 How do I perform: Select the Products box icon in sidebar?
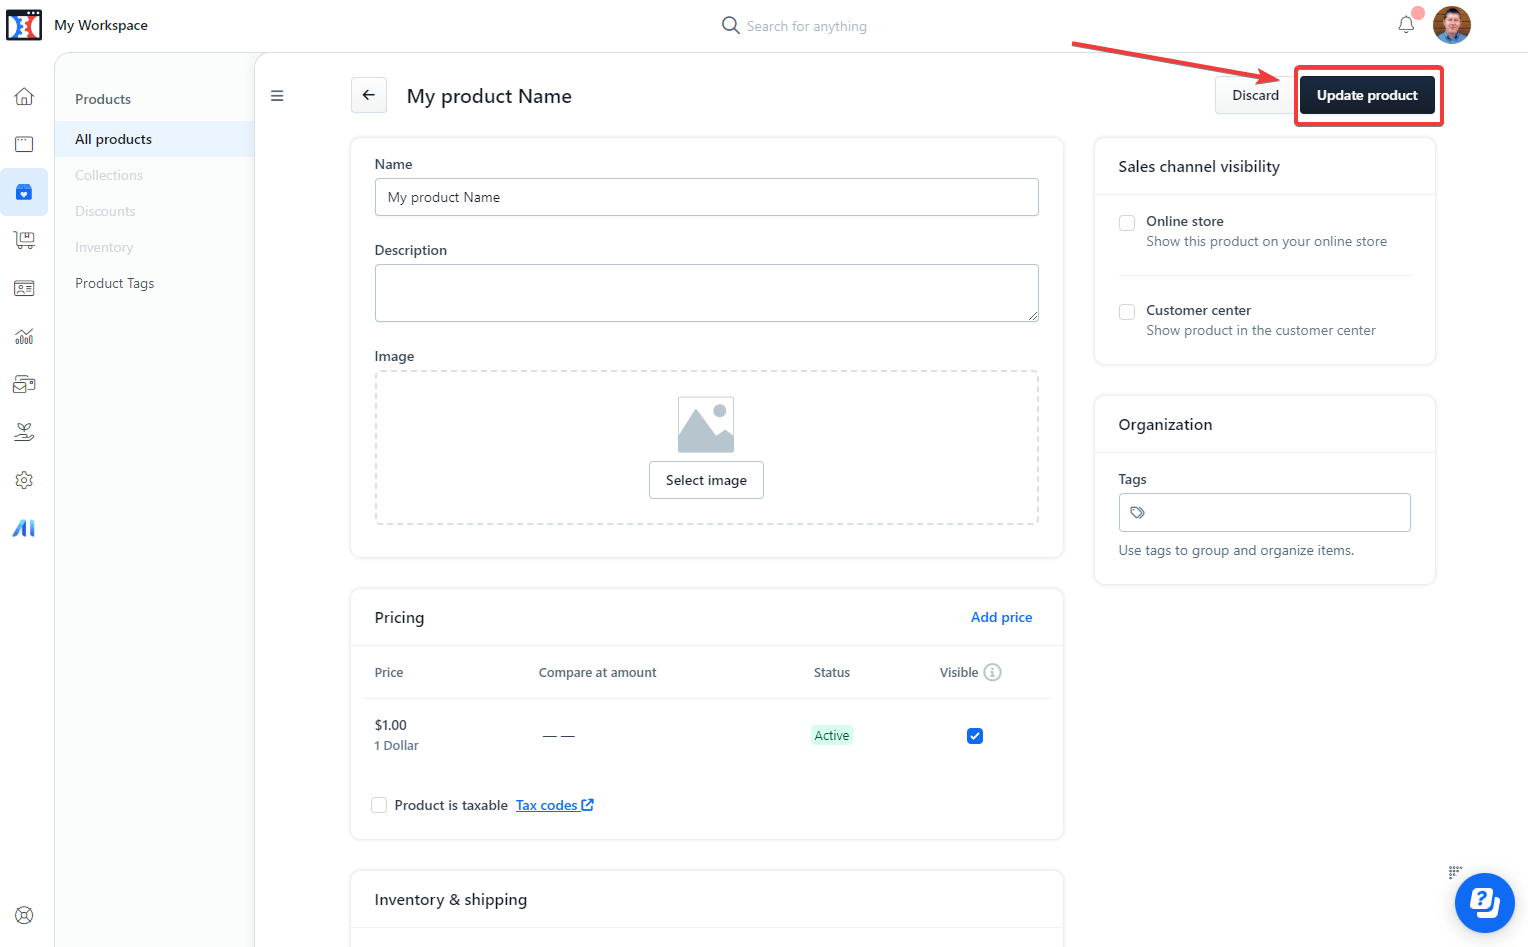point(24,192)
